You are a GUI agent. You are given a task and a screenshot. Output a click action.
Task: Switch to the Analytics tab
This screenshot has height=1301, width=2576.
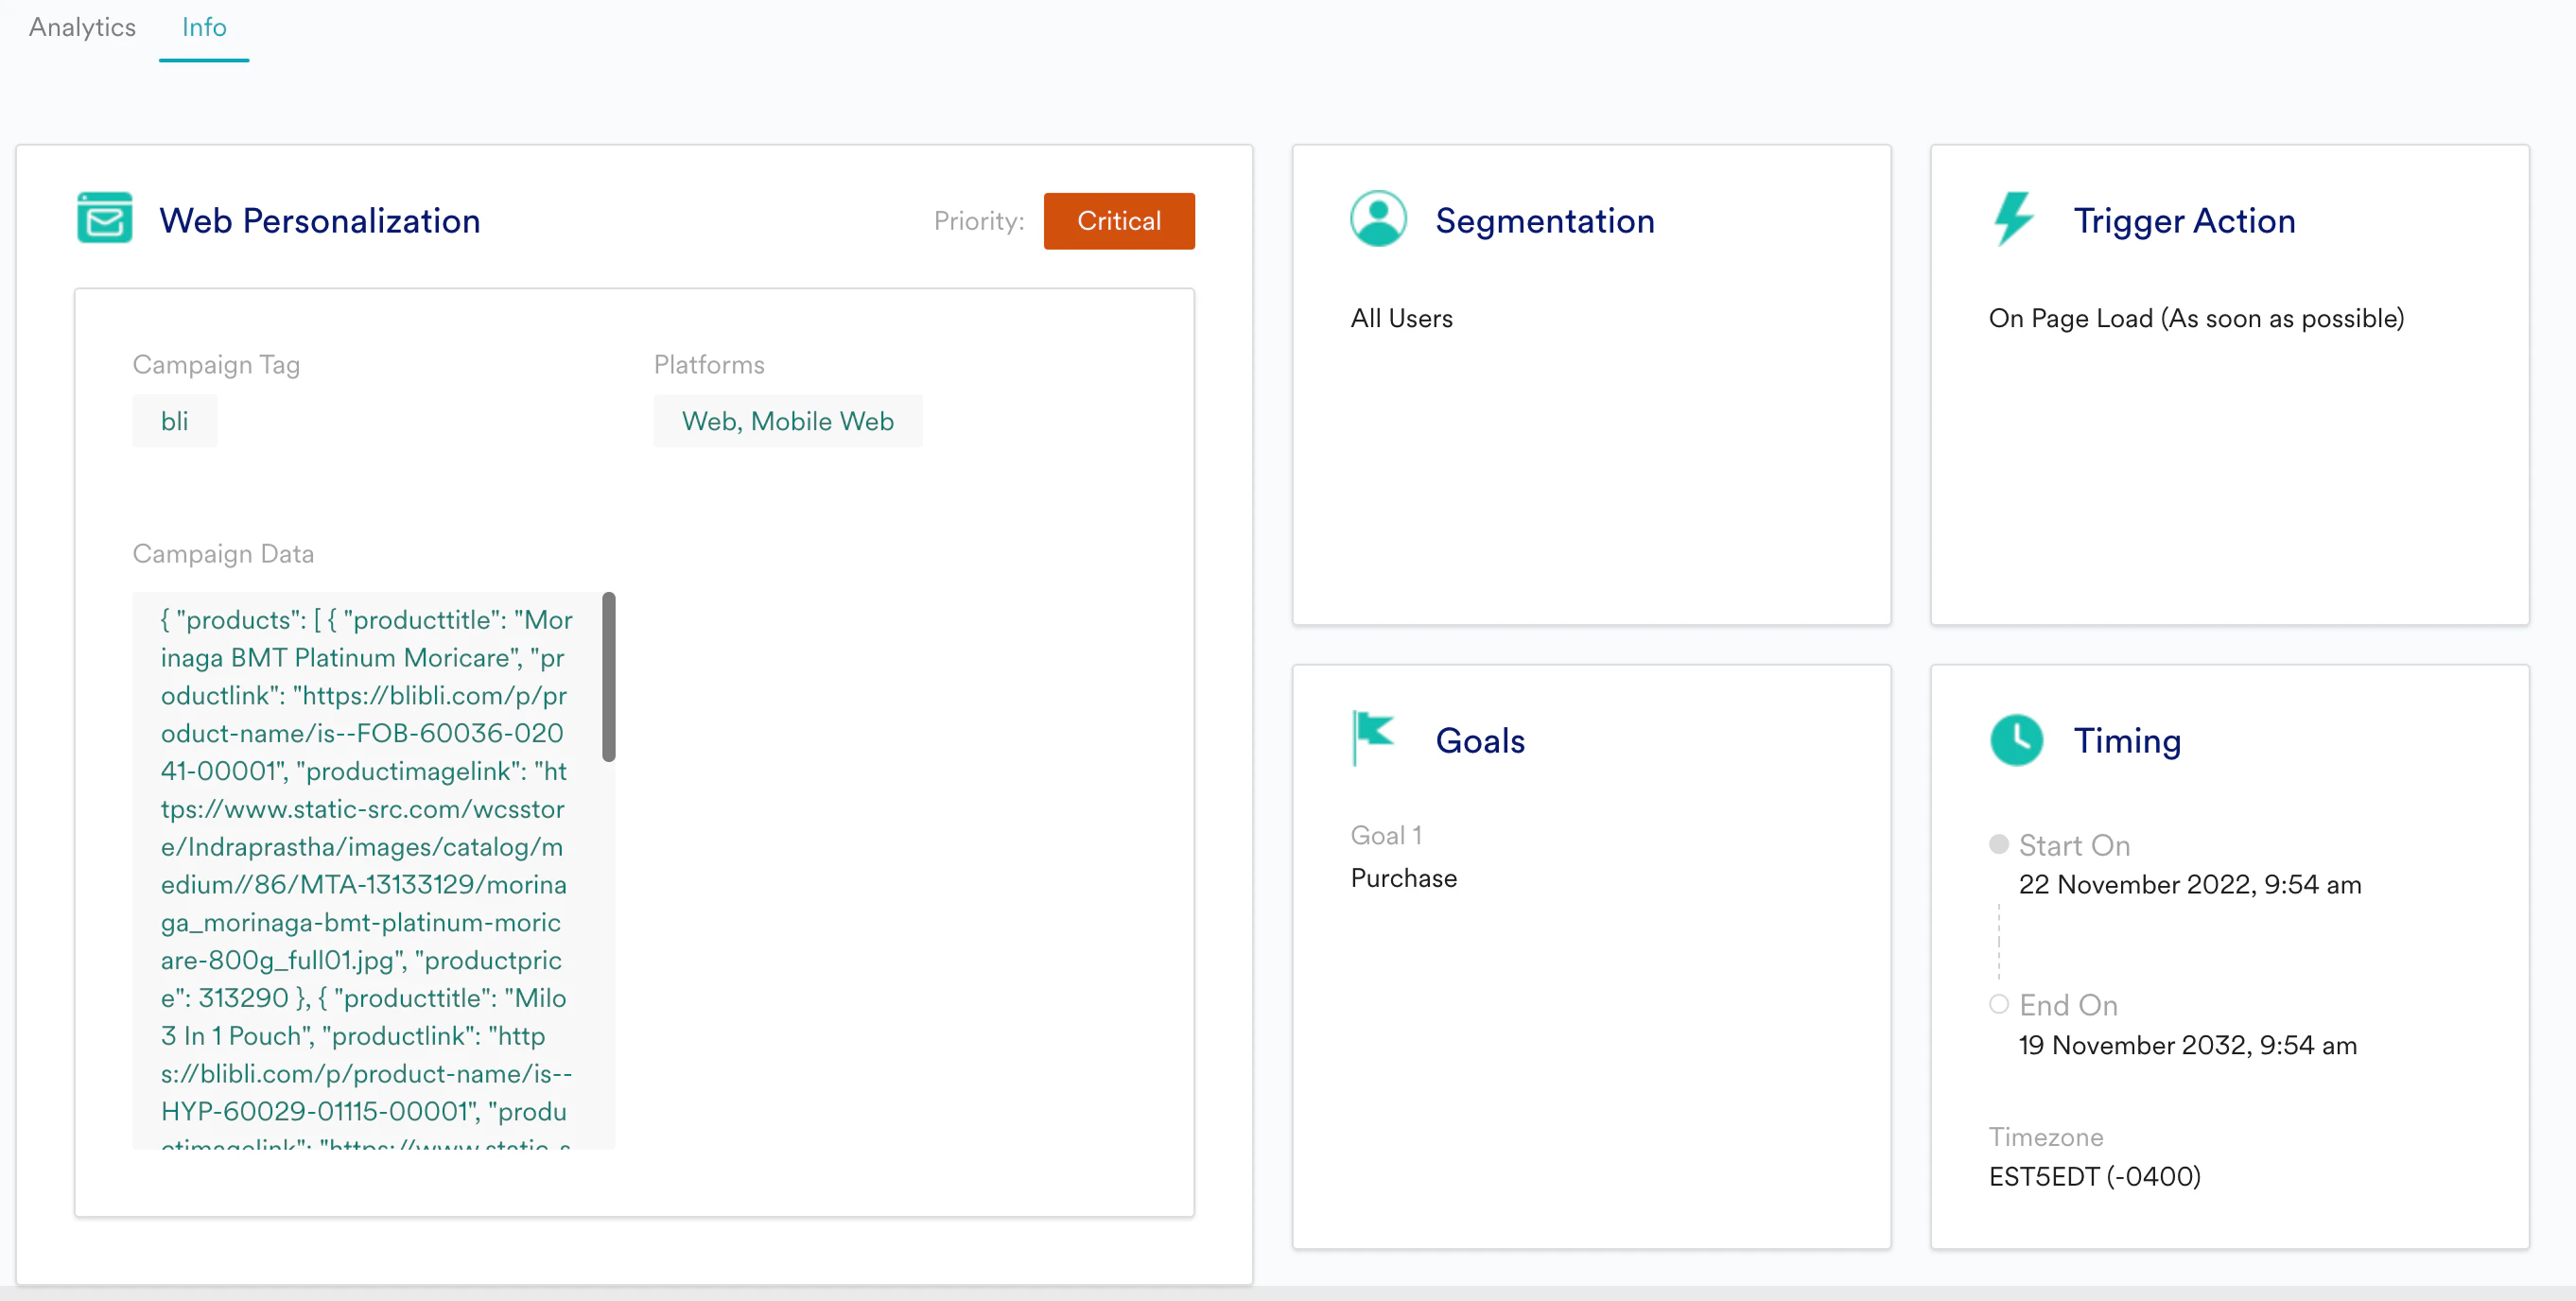[82, 27]
